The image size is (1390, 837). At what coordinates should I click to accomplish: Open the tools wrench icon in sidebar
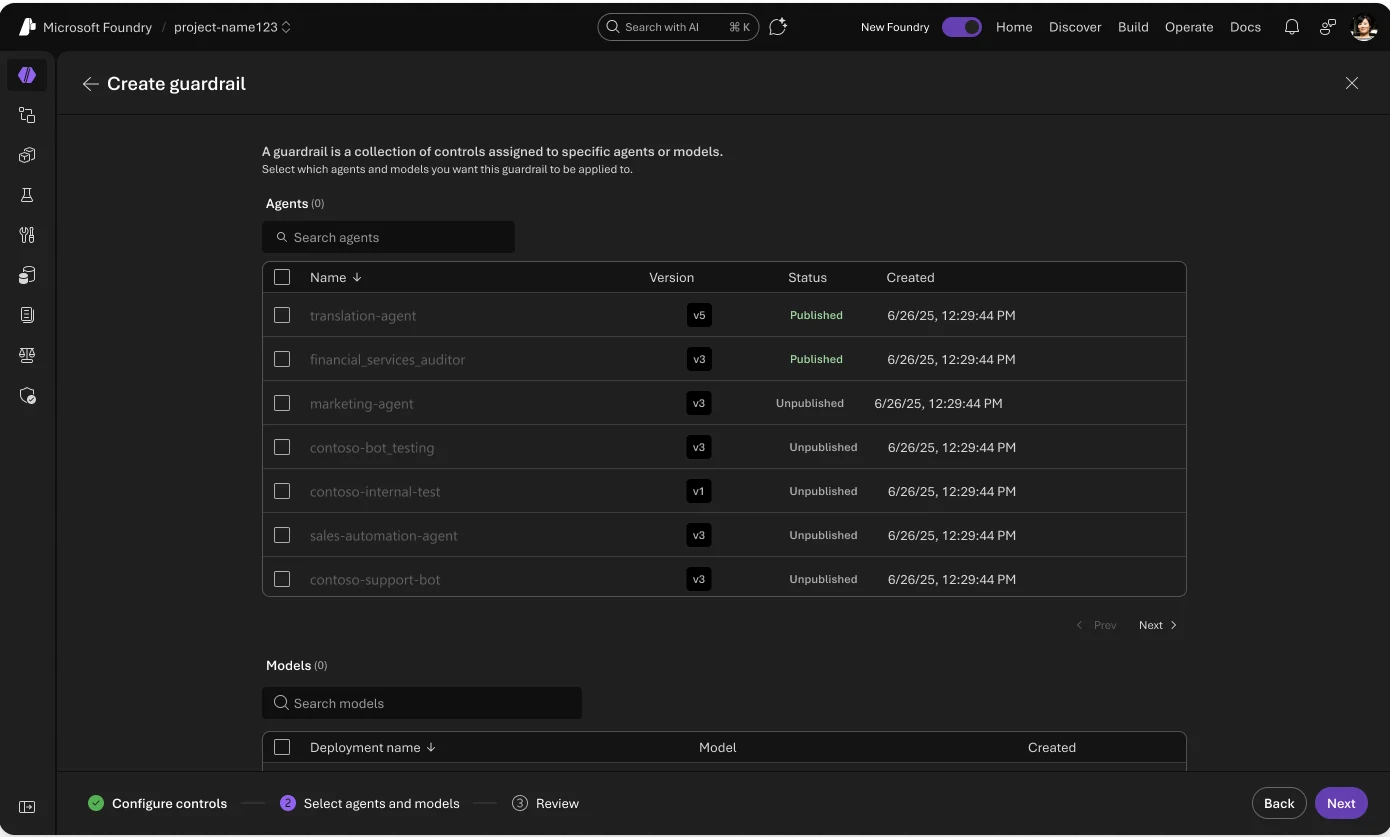(27, 235)
